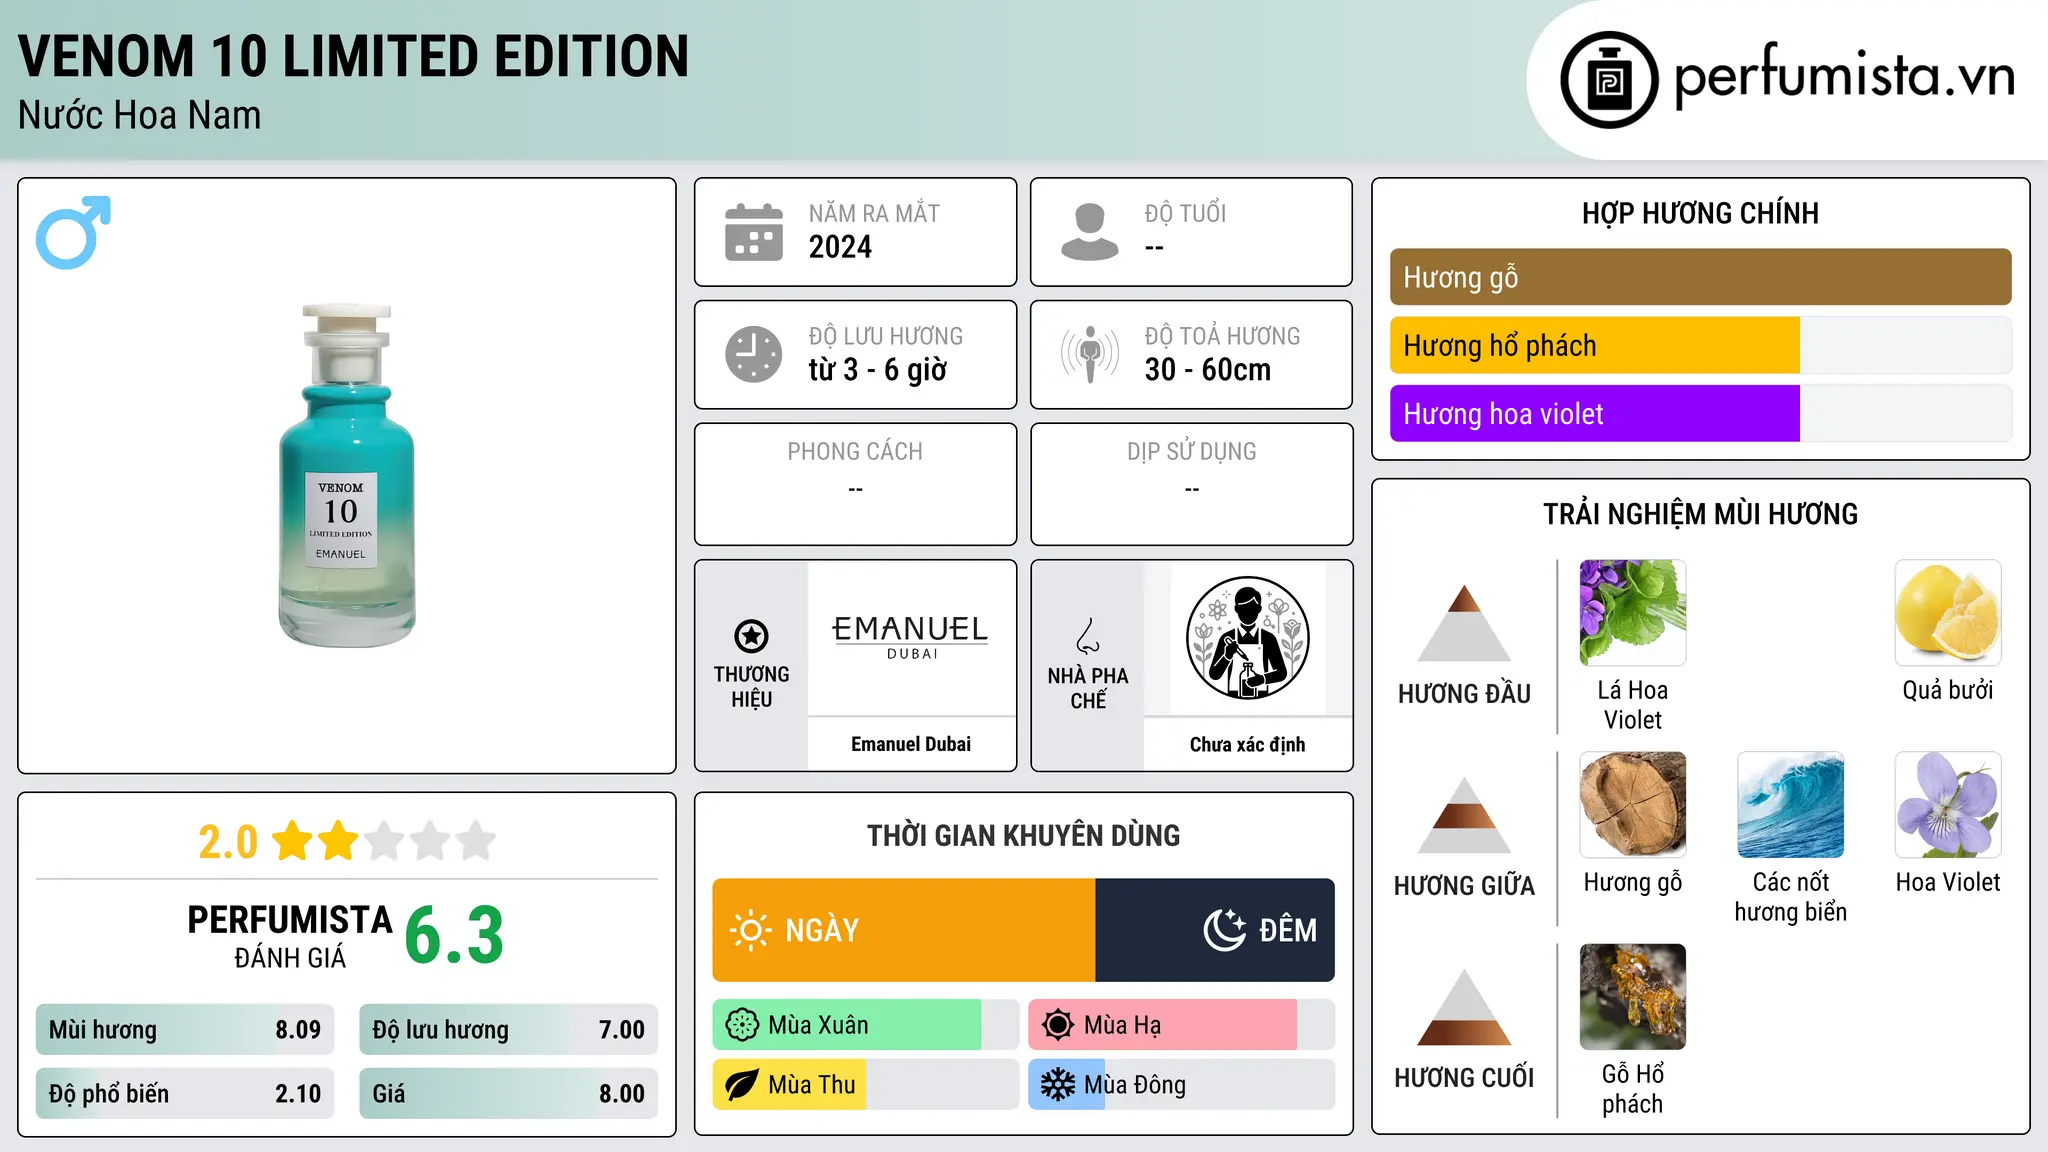Click the Phong cách label
Image resolution: width=2048 pixels, height=1152 pixels.
coord(855,452)
